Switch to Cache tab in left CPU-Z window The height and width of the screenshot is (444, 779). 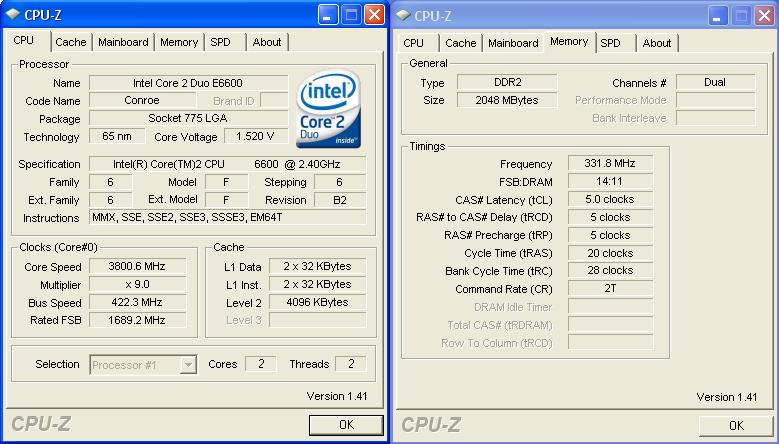pyautogui.click(x=71, y=43)
